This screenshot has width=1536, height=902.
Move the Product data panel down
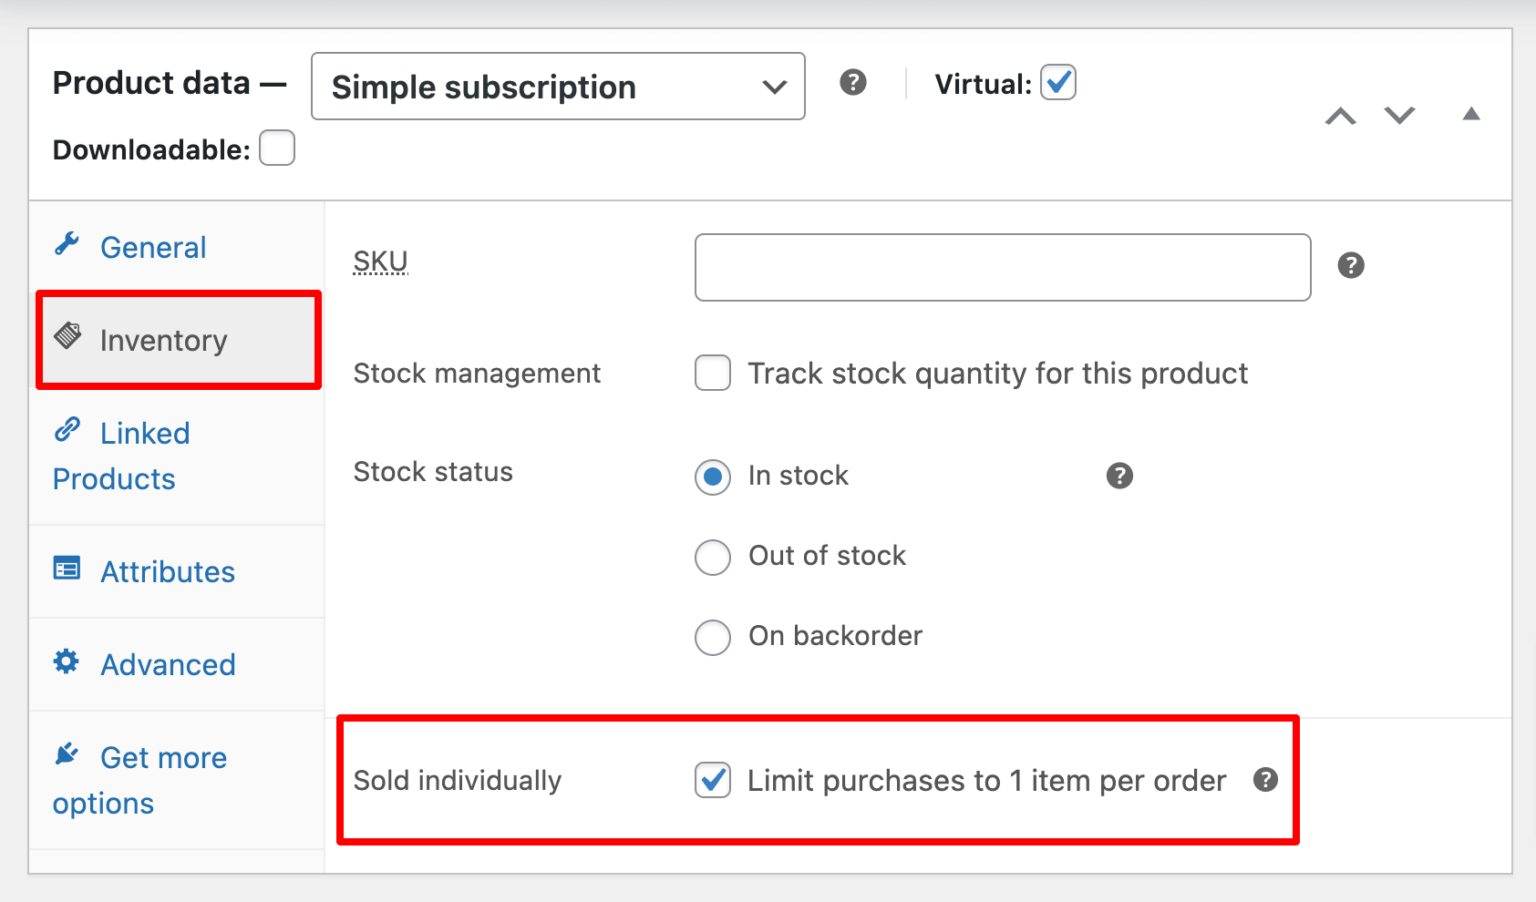click(1399, 116)
